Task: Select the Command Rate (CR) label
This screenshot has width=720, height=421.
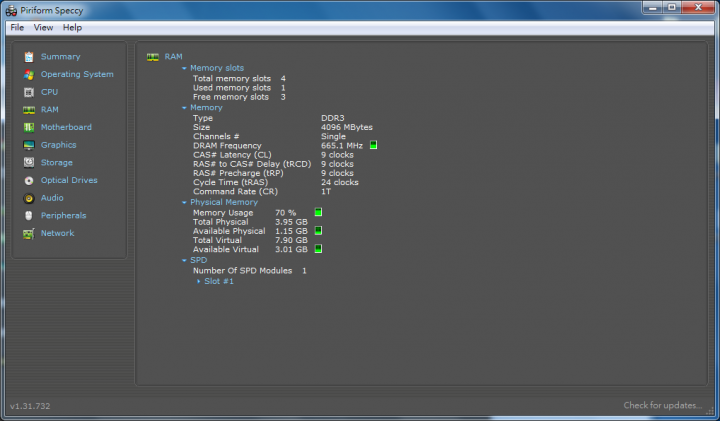Action: point(235,191)
